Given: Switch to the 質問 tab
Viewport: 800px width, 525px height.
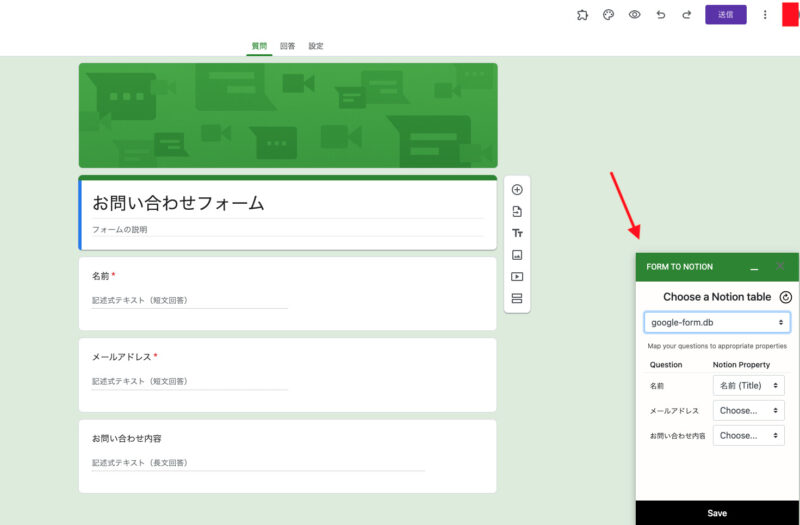Looking at the screenshot, I should (x=259, y=46).
